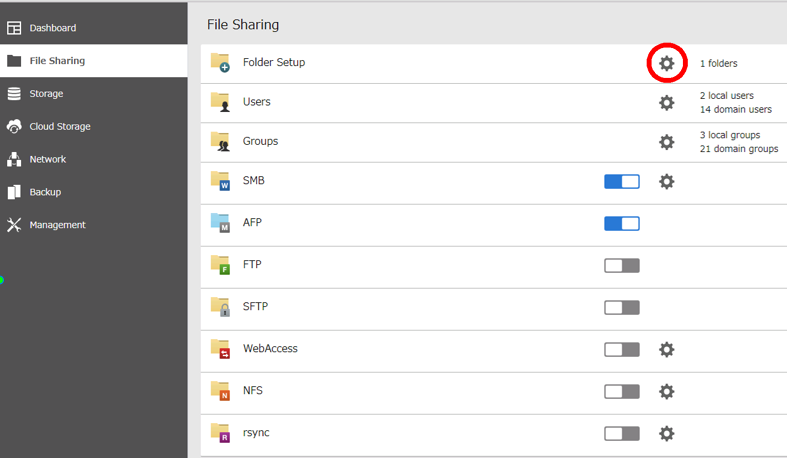The image size is (787, 458).
Task: Turn on the rsync toggle
Action: (x=621, y=433)
